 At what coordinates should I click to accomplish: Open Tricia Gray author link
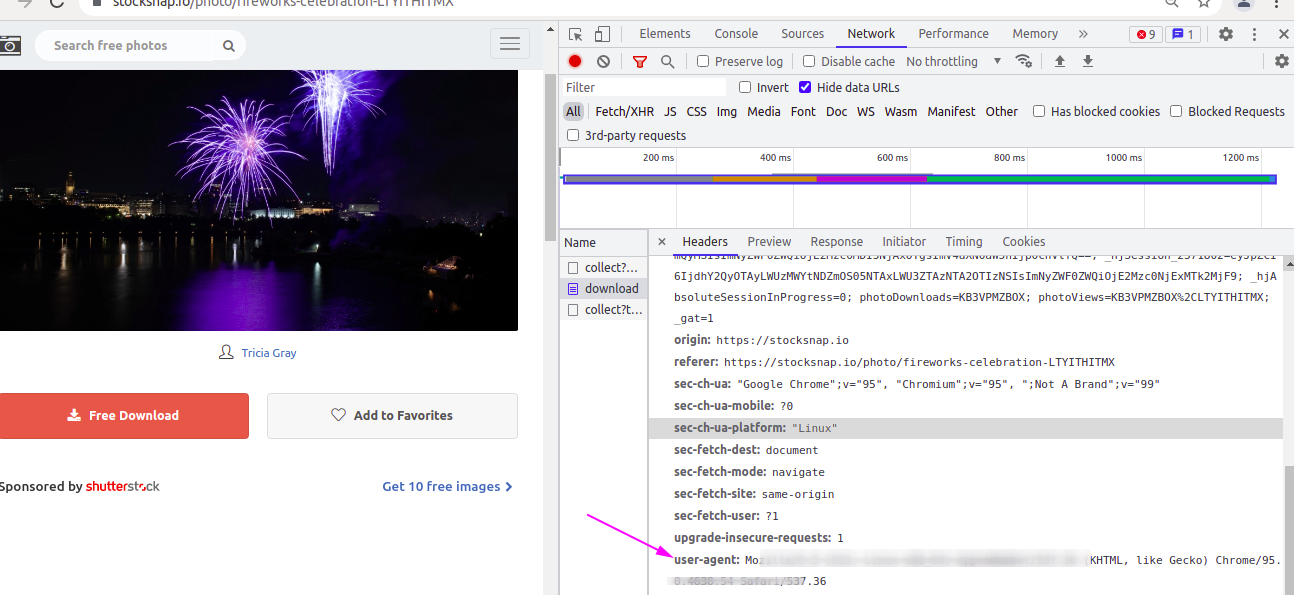[x=268, y=353]
